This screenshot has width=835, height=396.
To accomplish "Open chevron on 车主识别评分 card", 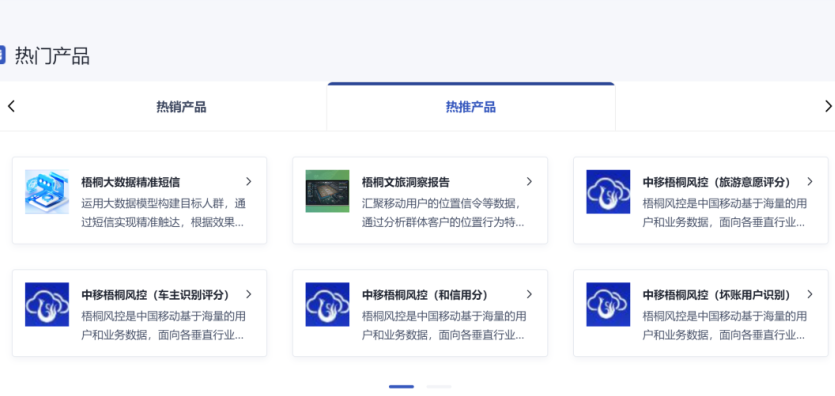I will tap(249, 294).
